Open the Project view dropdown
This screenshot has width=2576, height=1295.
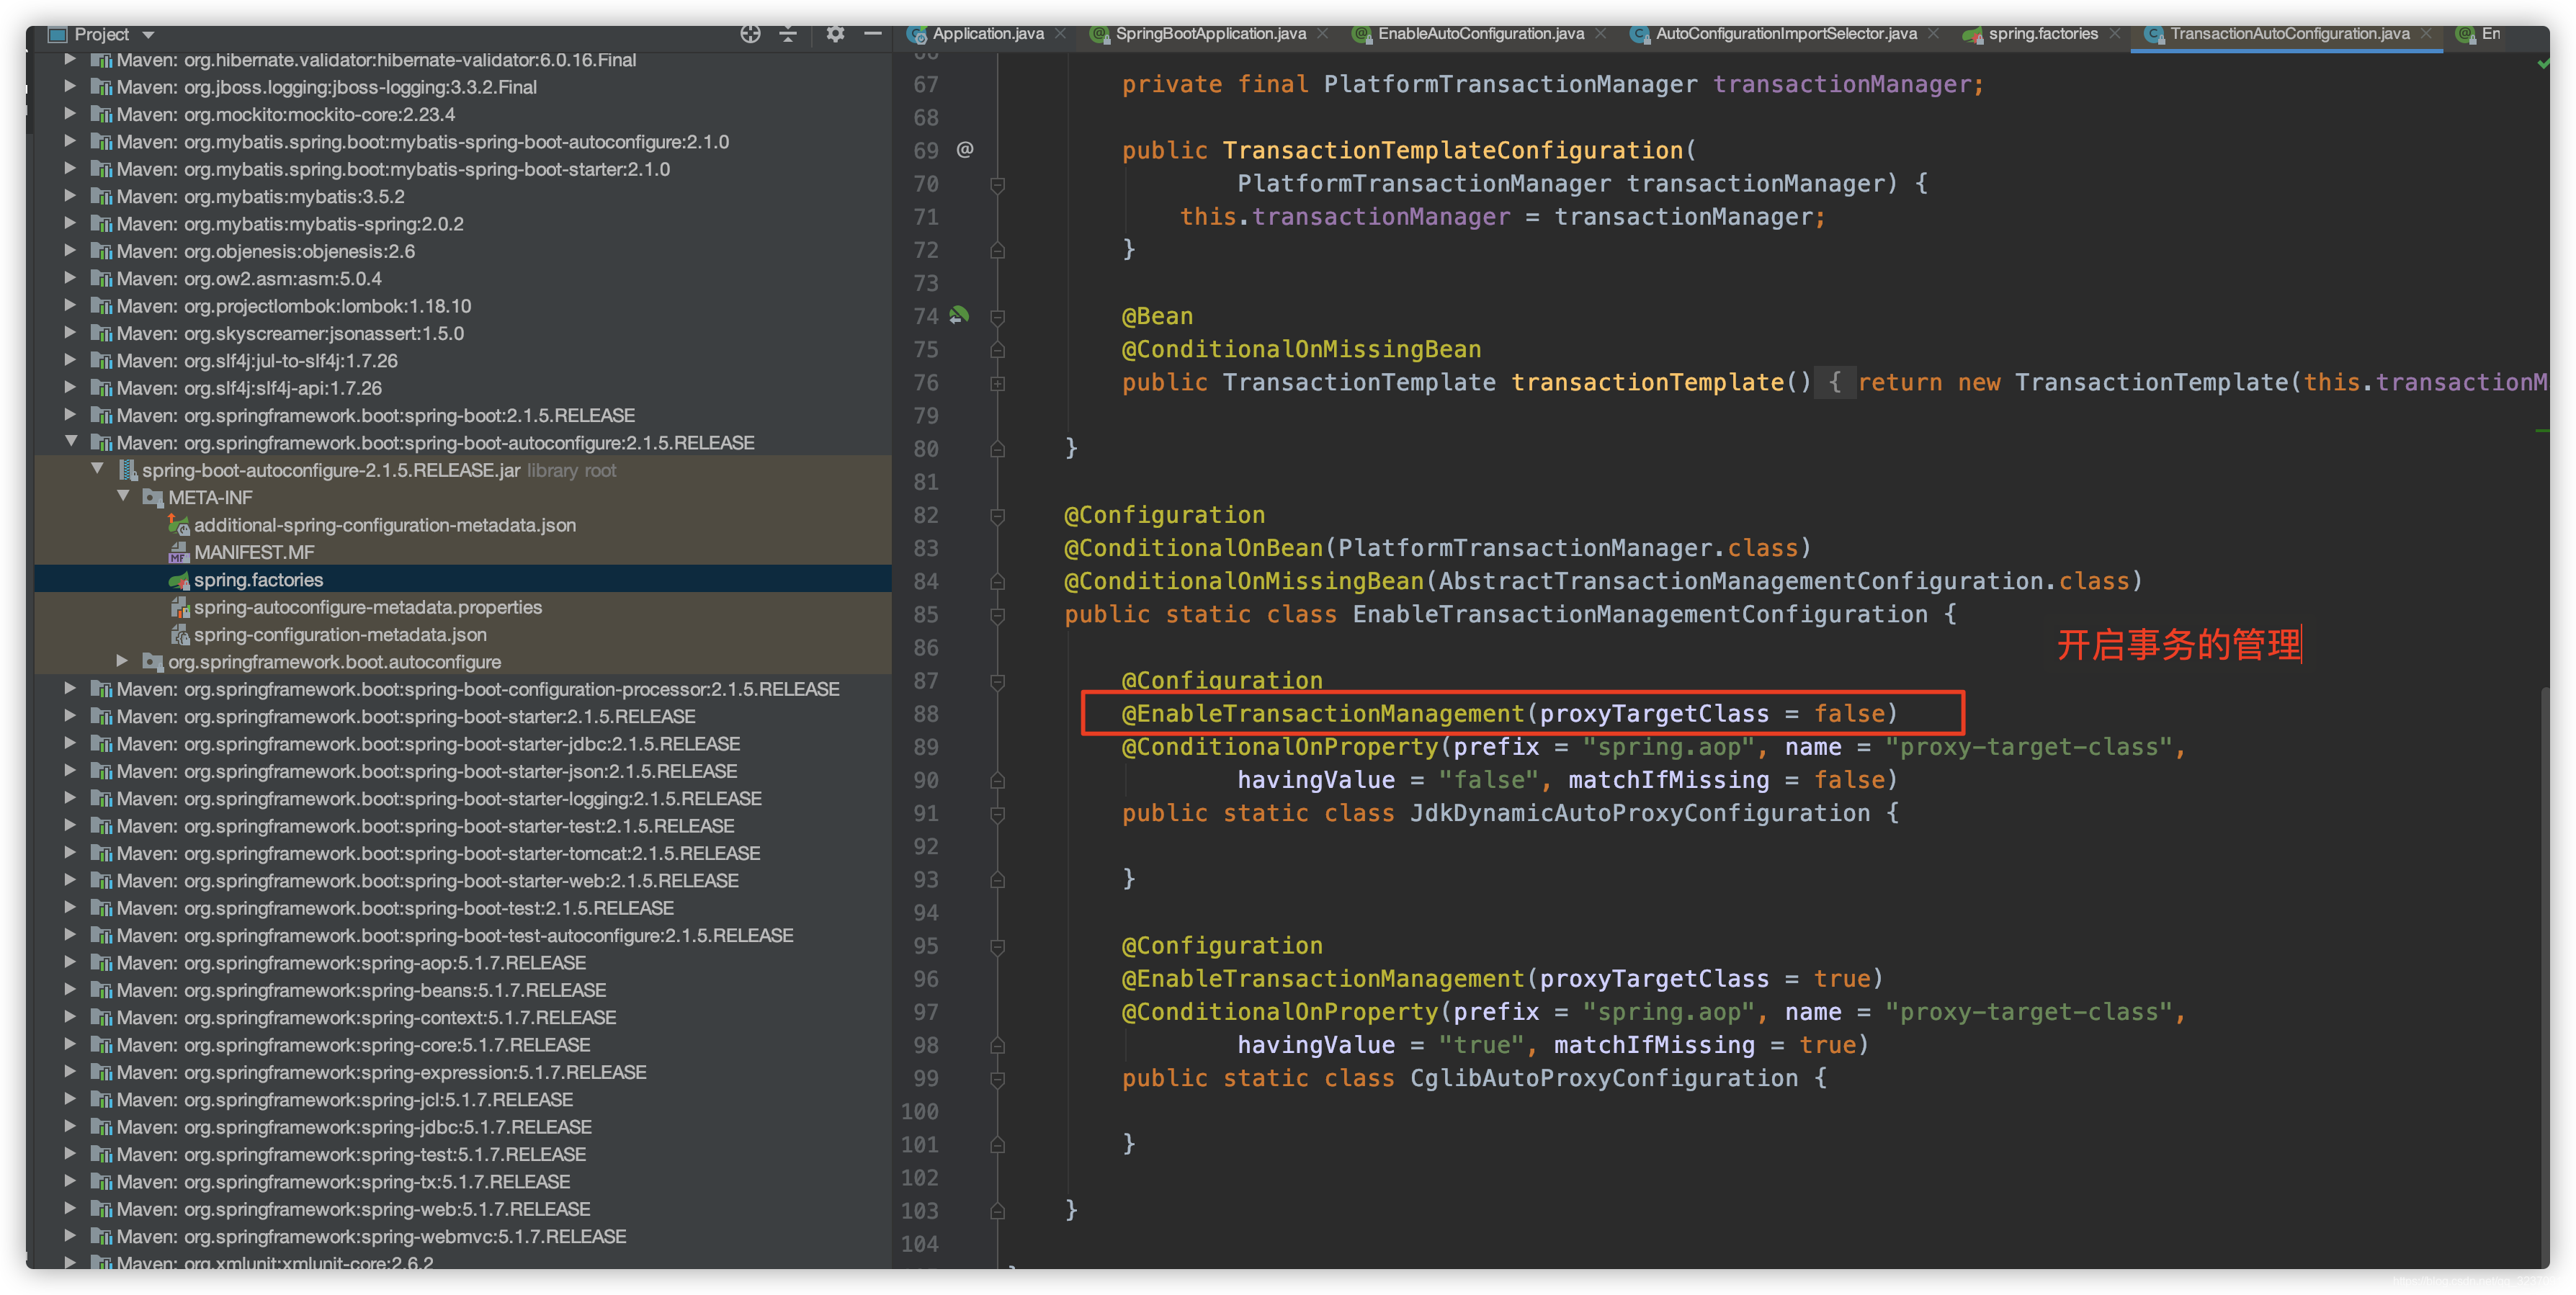click(x=148, y=35)
